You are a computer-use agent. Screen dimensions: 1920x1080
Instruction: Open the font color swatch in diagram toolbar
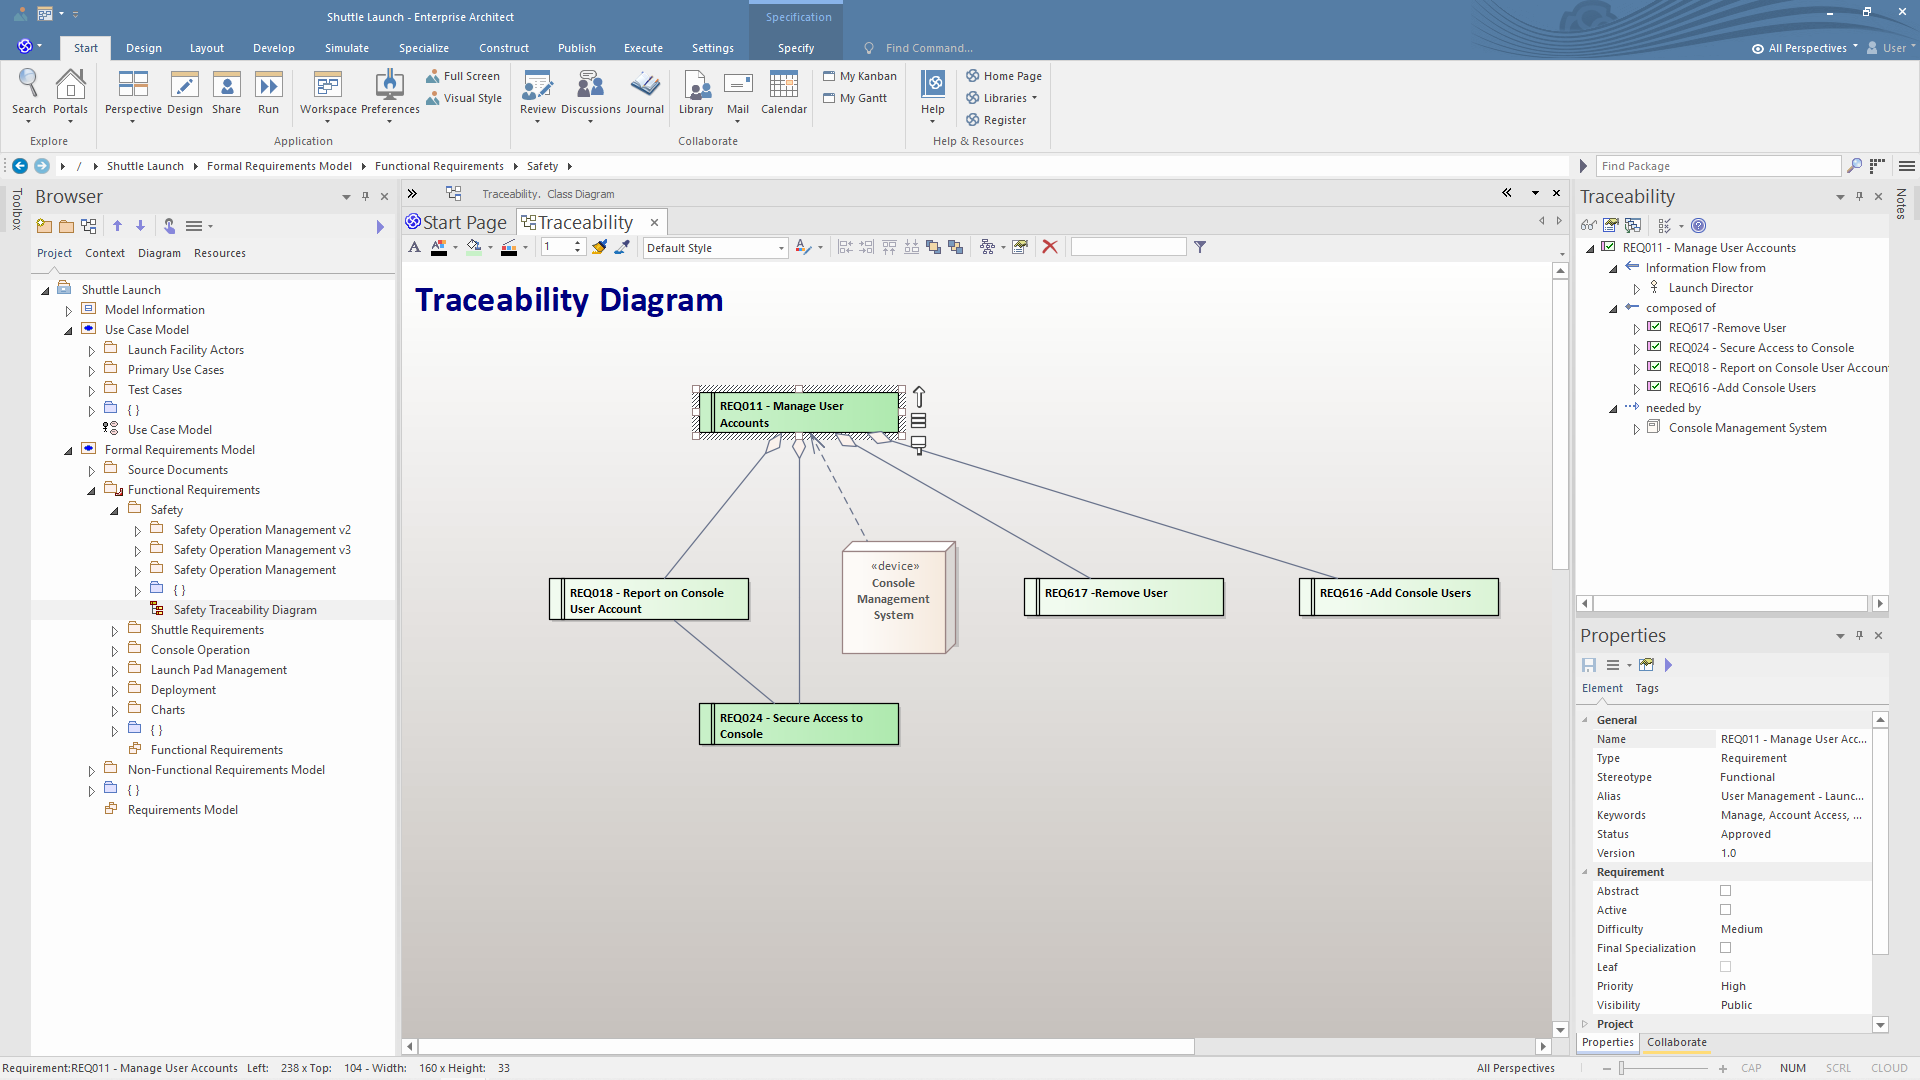click(x=439, y=247)
